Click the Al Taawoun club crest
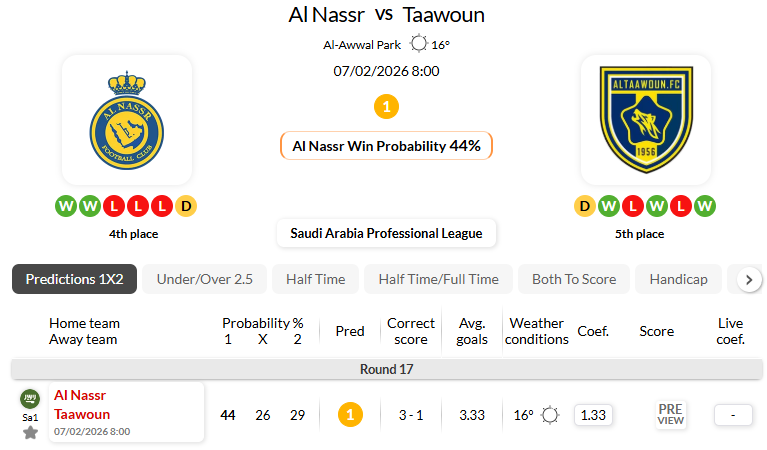This screenshot has width=767, height=450. [645, 120]
